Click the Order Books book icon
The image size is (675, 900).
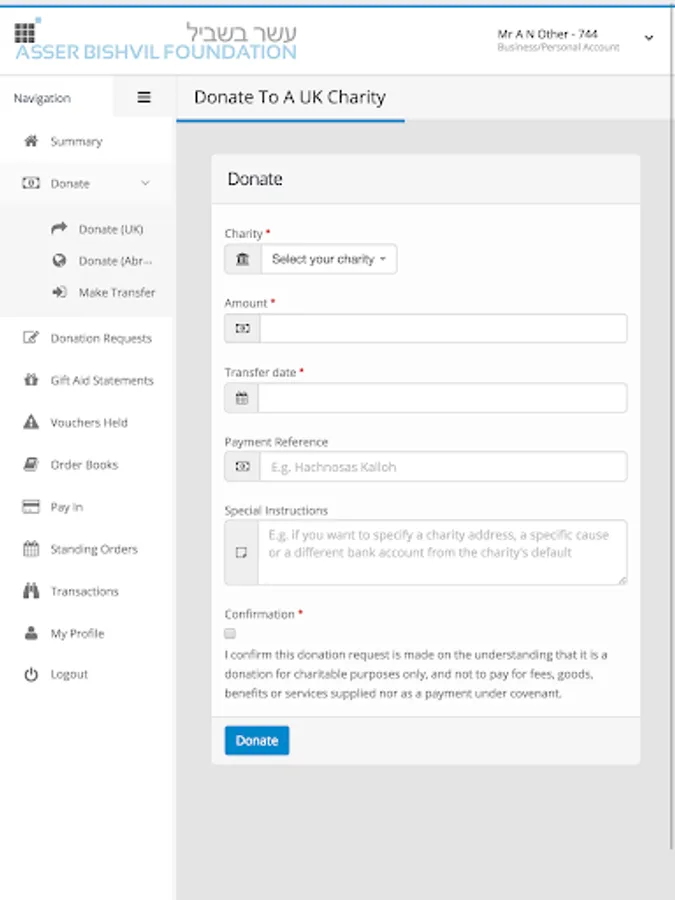coord(31,465)
